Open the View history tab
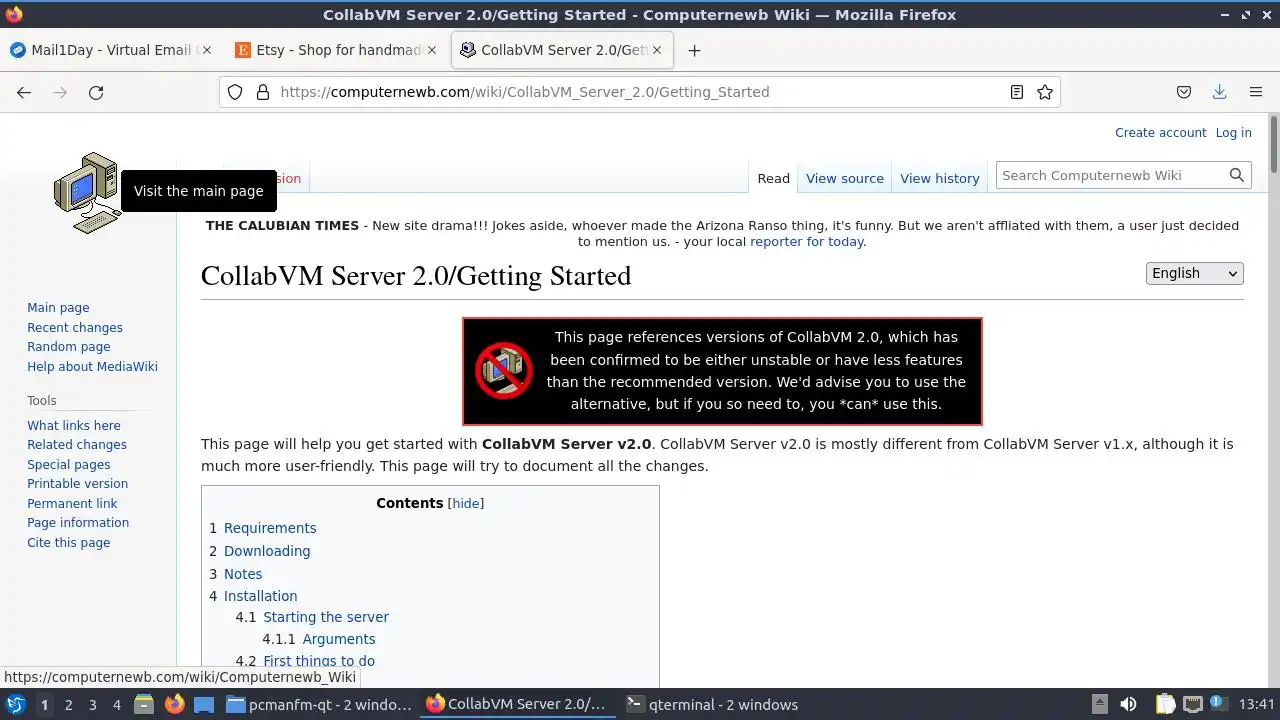 click(940, 178)
